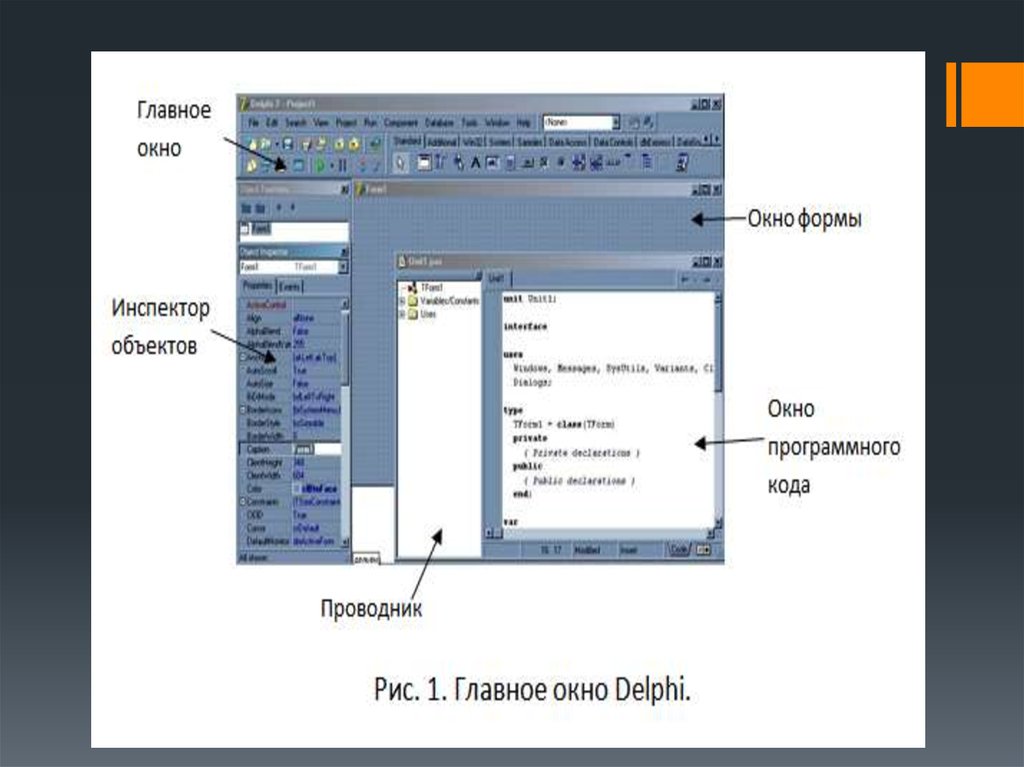Image resolution: width=1024 pixels, height=767 pixels.
Task: Open the Search menu
Action: pos(296,122)
